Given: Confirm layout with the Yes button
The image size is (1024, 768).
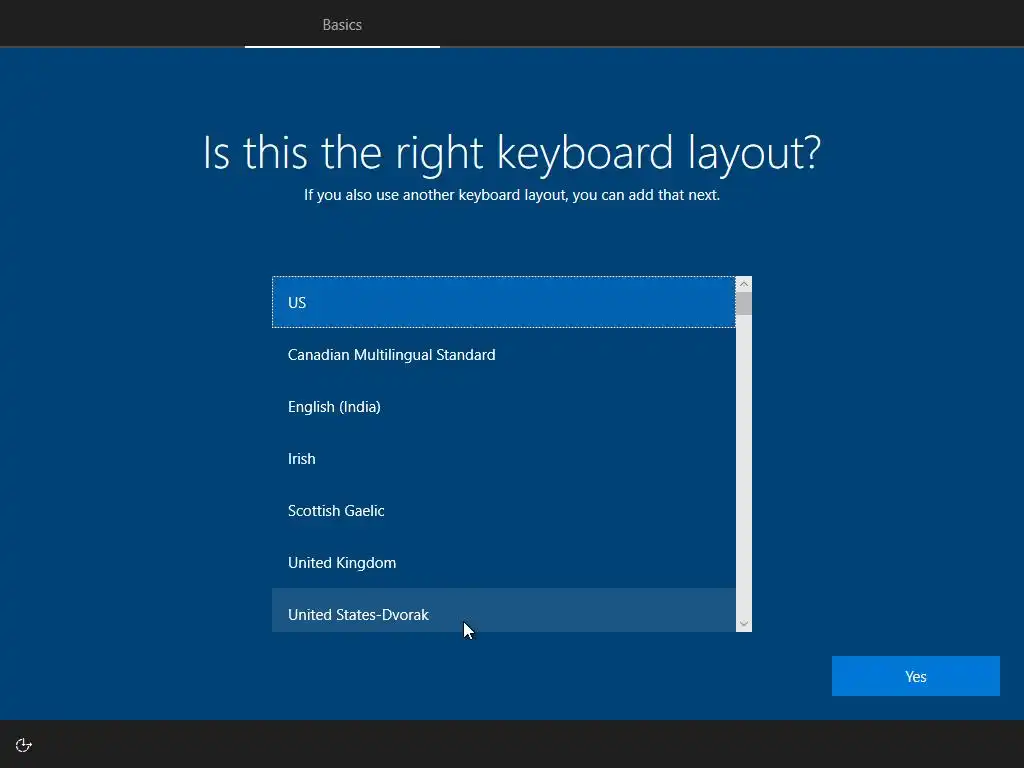Looking at the screenshot, I should [x=916, y=676].
